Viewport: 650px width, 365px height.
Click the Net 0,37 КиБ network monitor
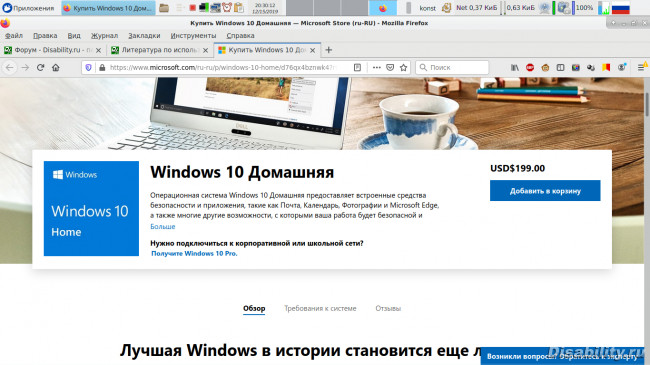476,8
